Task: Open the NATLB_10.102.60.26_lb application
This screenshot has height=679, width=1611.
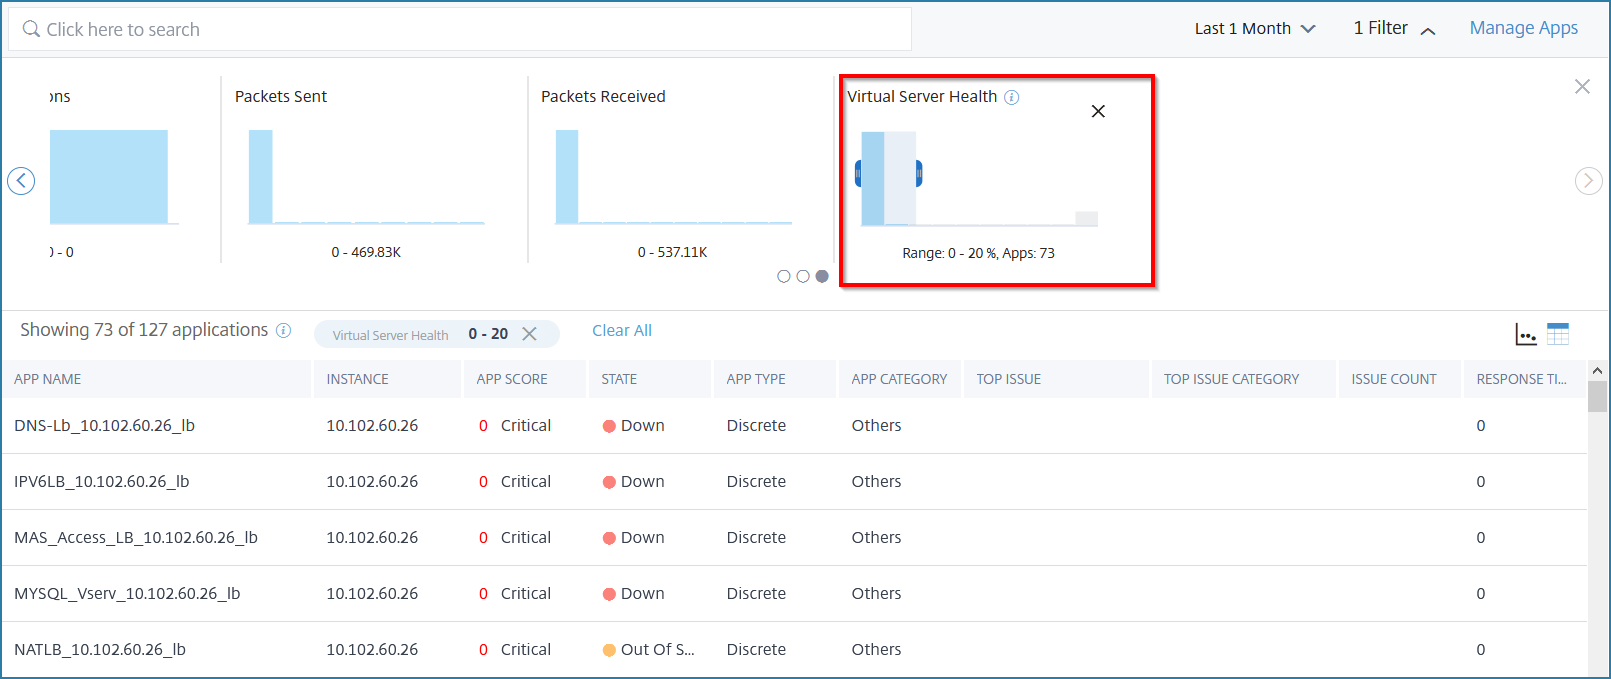Action: pyautogui.click(x=100, y=649)
